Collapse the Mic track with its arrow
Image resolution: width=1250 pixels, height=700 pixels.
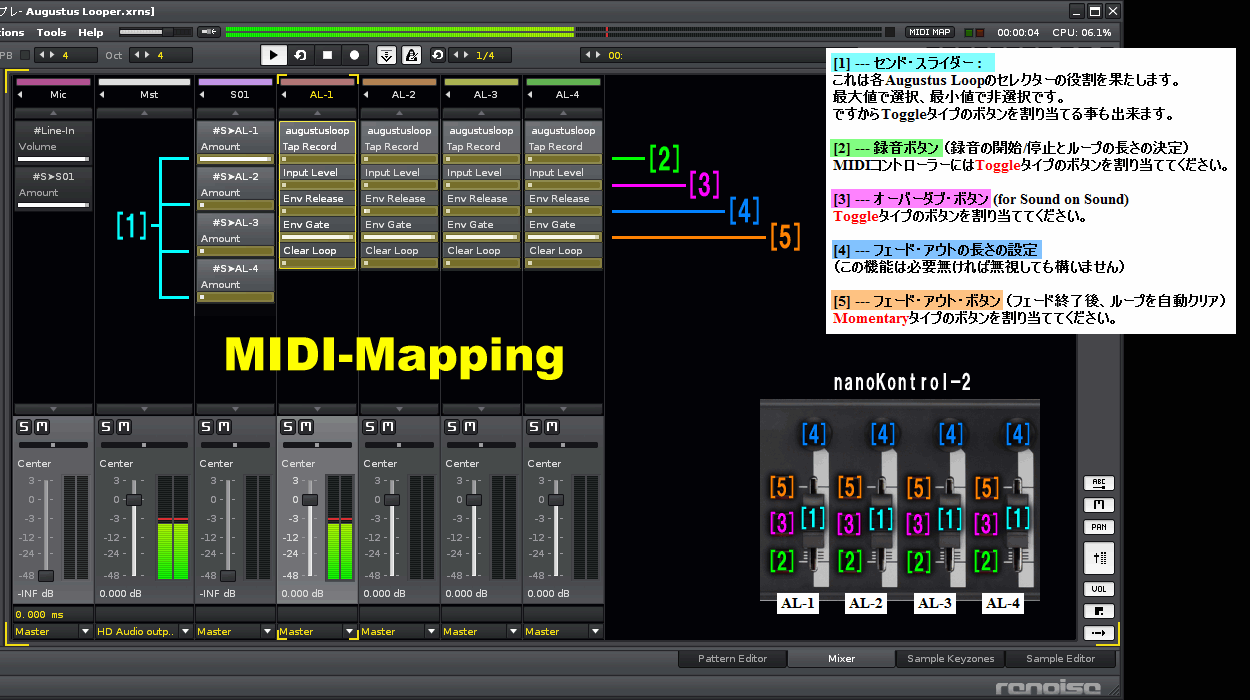(21, 95)
